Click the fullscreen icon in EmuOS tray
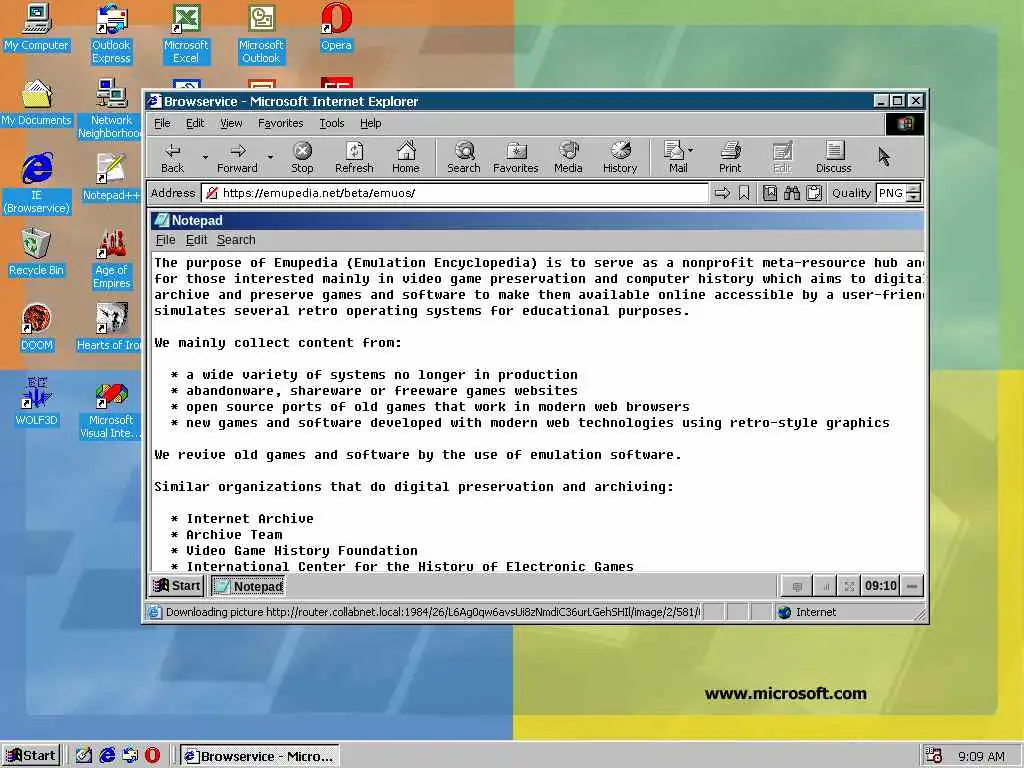The height and width of the screenshot is (768, 1024). [849, 586]
